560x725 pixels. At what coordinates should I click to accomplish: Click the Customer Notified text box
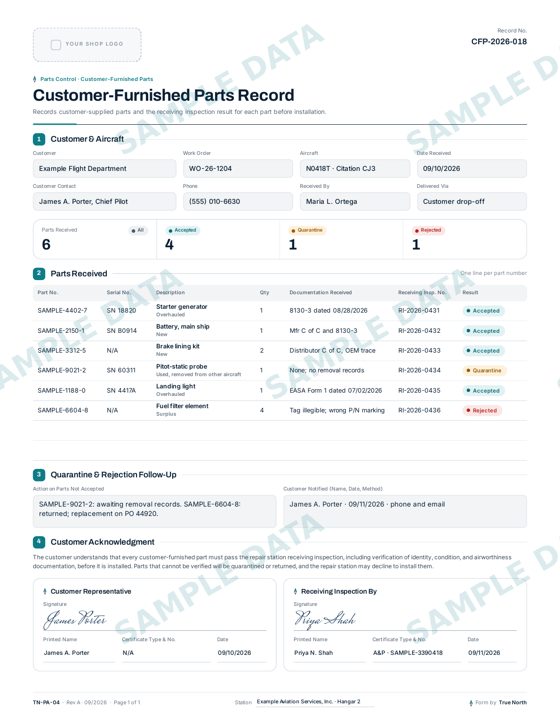pos(405,511)
